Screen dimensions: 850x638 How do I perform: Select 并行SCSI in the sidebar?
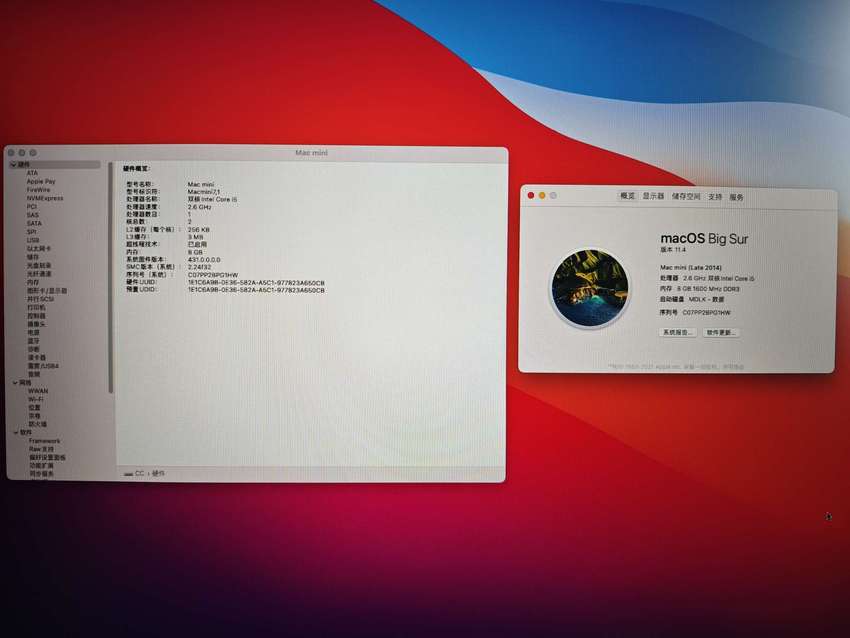pos(41,299)
